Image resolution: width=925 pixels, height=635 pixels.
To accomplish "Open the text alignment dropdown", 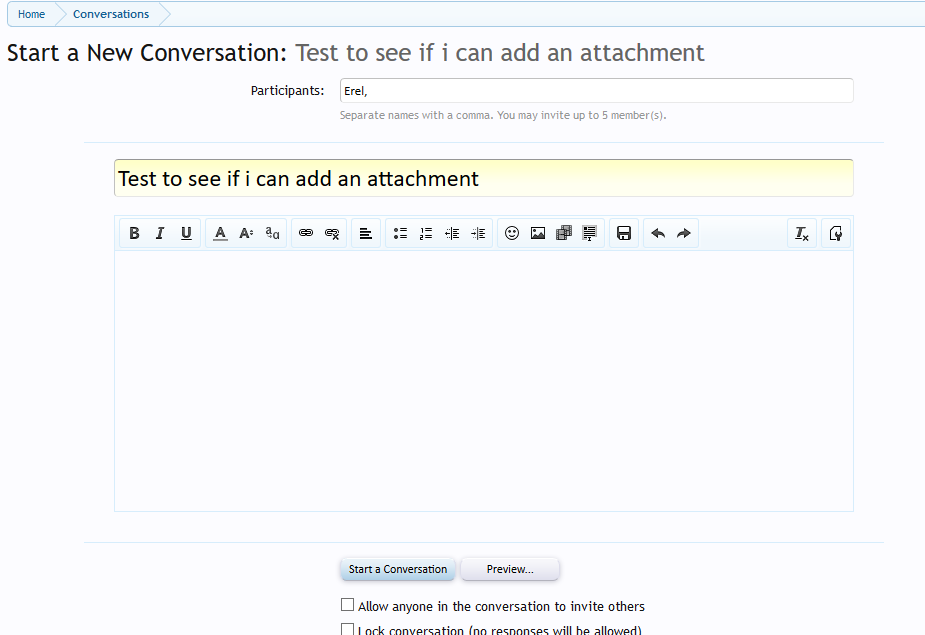I will pos(365,233).
